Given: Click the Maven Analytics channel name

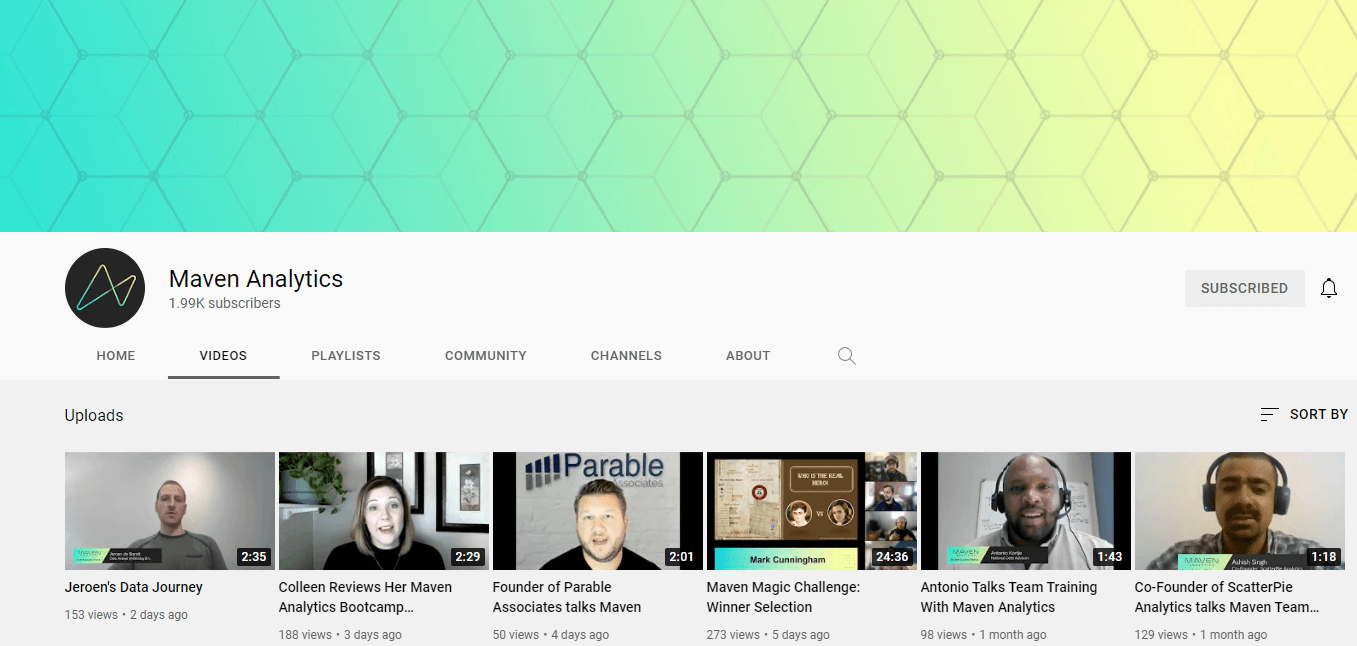Looking at the screenshot, I should coord(256,279).
